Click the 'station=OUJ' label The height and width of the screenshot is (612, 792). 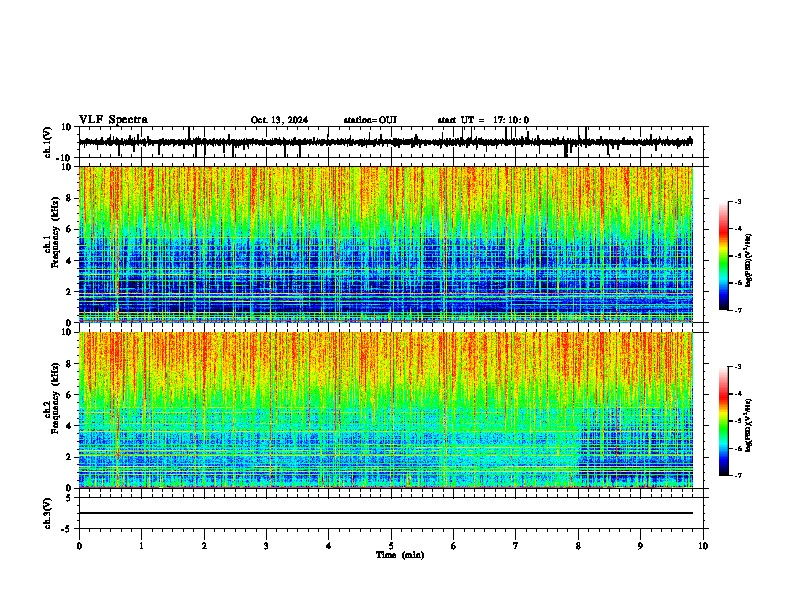pos(370,120)
